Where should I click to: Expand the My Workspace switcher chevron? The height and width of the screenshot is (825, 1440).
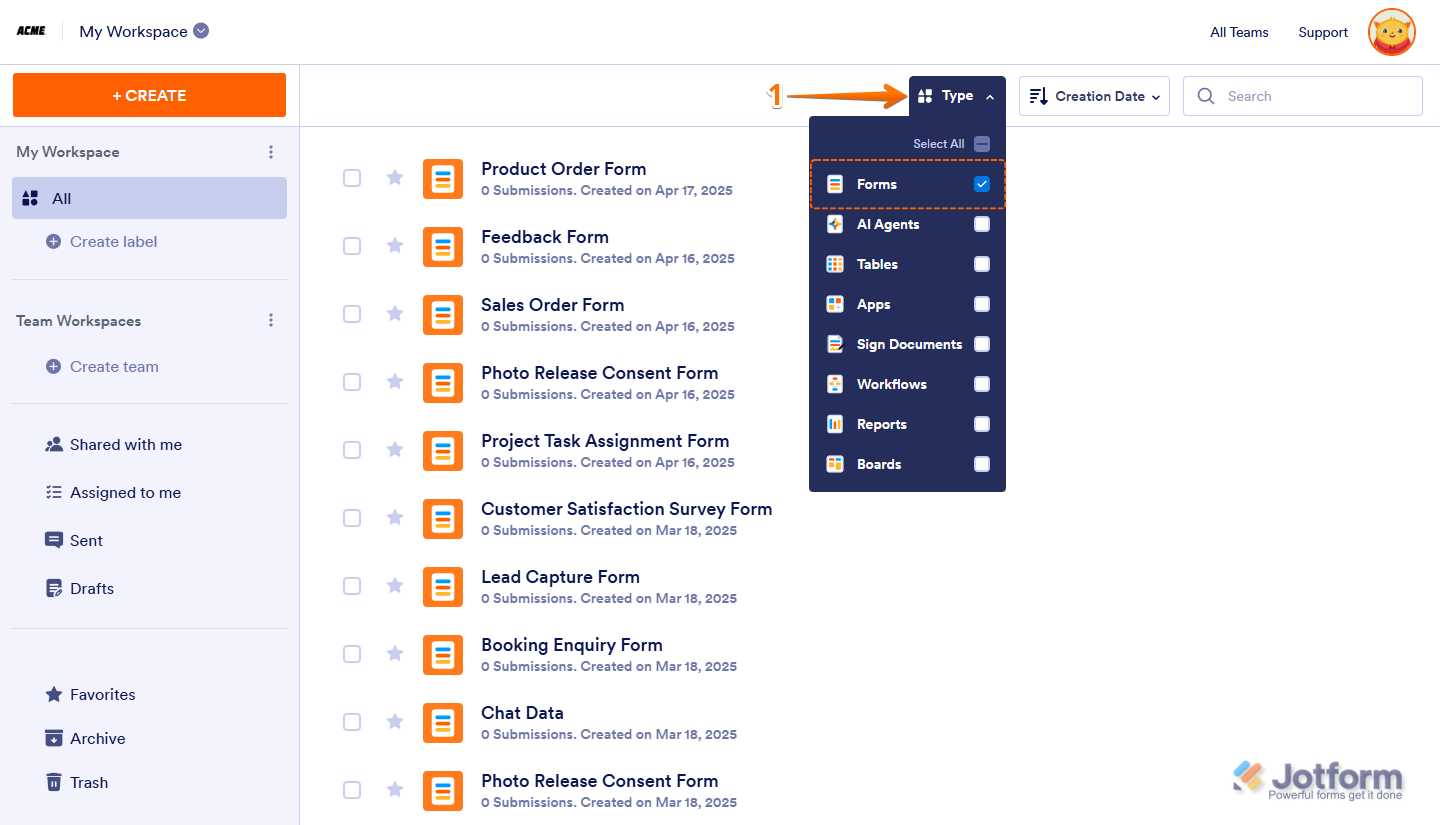coord(199,31)
